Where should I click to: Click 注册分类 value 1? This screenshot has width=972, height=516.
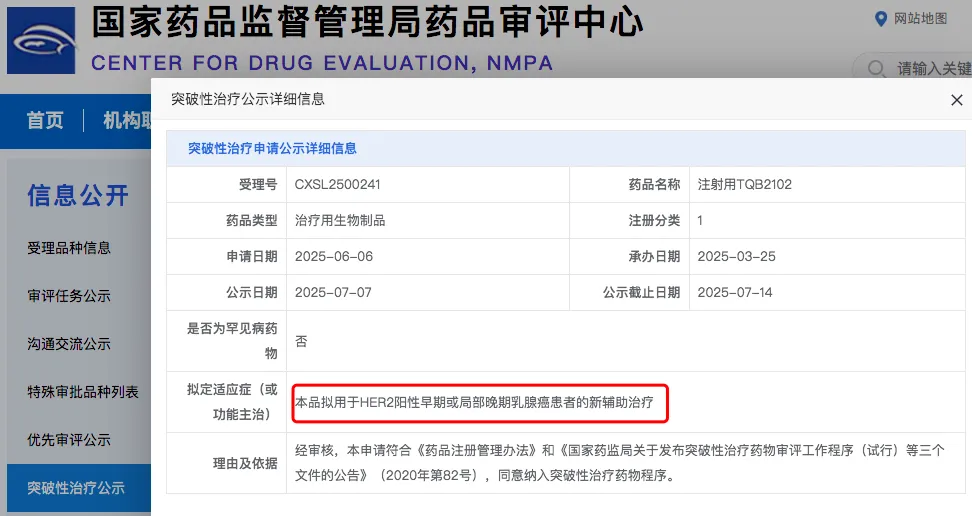[x=700, y=220]
